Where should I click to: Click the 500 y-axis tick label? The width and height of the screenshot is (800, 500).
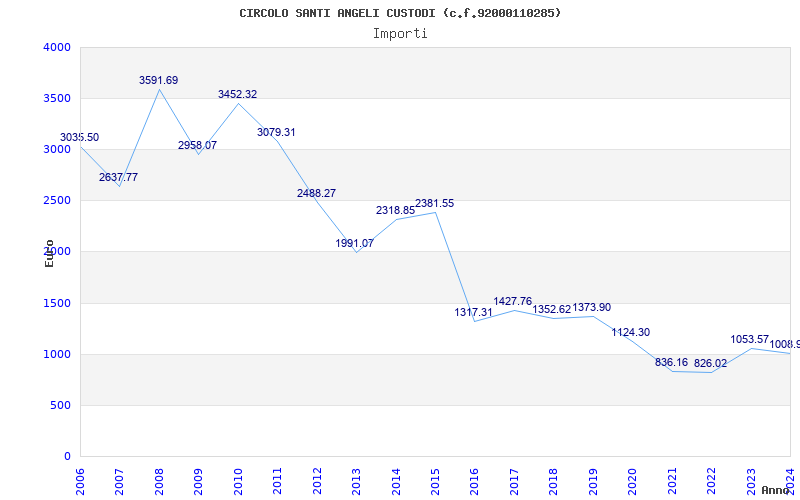pyautogui.click(x=60, y=406)
